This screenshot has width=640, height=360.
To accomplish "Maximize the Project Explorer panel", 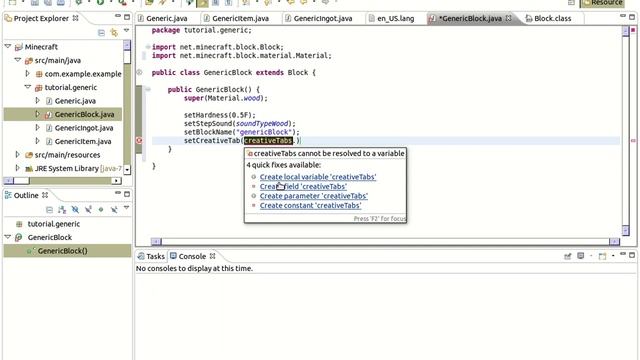I will pos(127,17).
